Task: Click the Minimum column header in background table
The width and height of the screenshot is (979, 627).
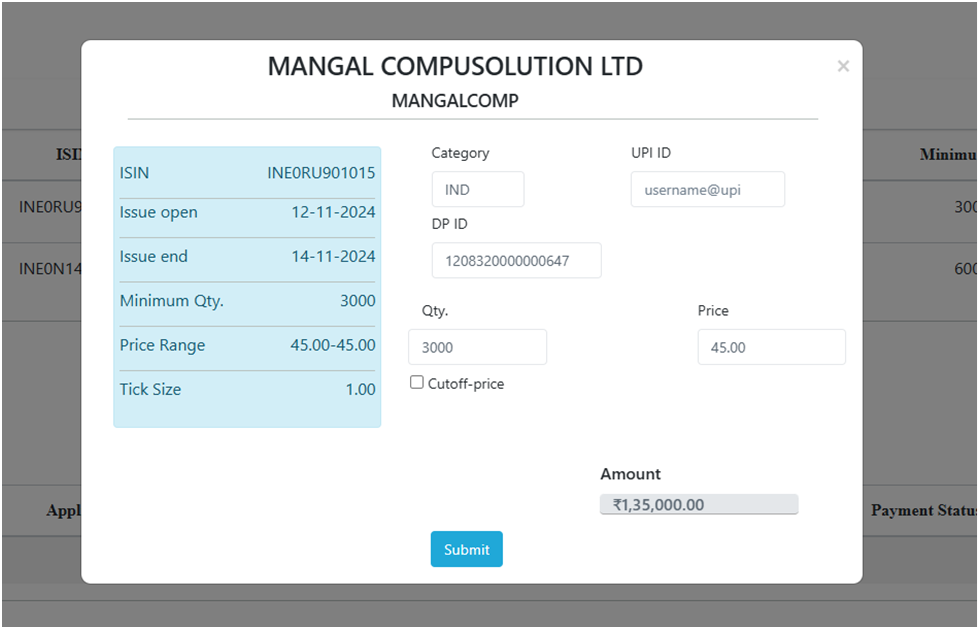Action: point(948,155)
